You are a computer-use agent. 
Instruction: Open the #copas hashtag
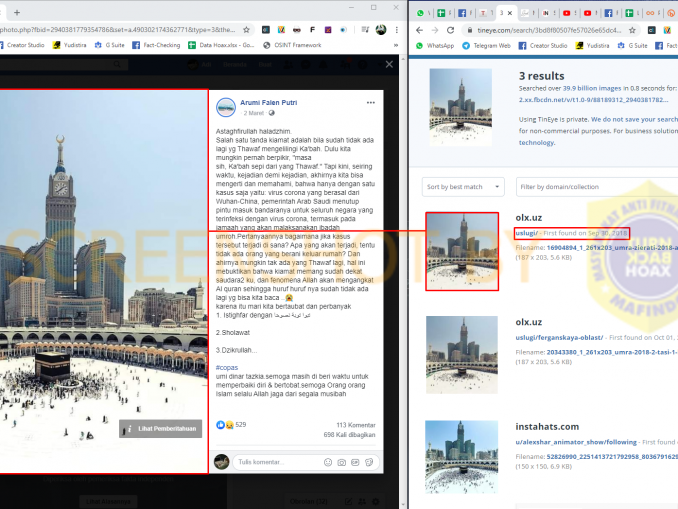click(x=227, y=367)
